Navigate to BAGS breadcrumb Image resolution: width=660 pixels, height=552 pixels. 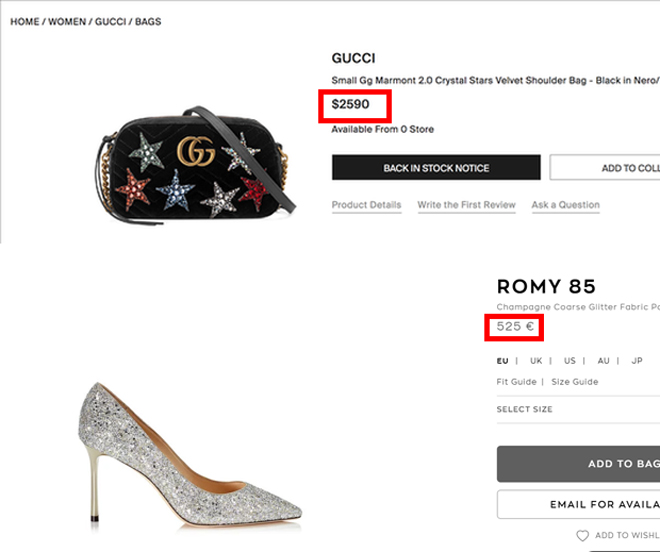148,21
